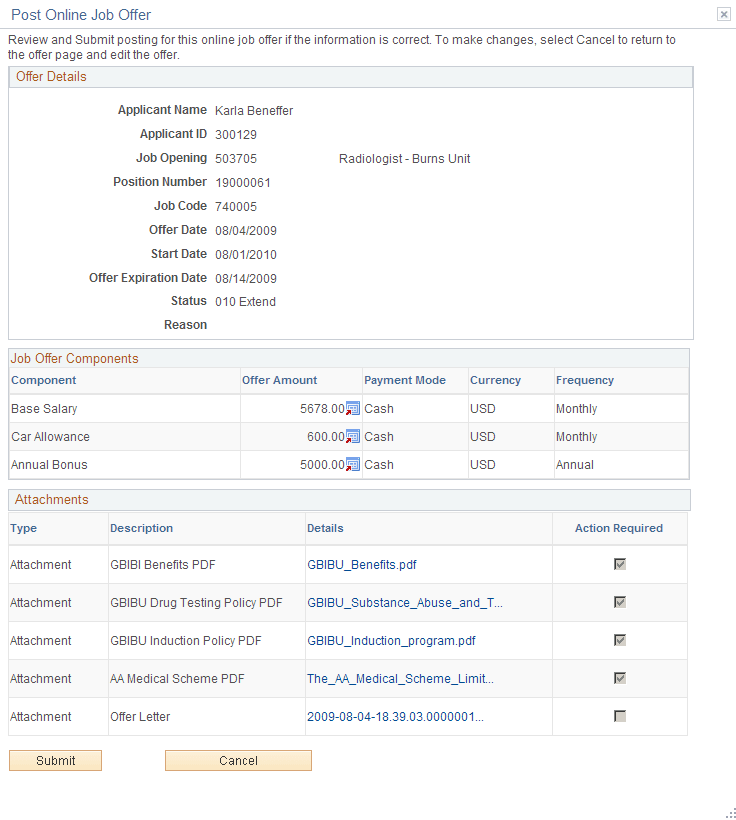View the GBIBU_Induction_program.pdf attachment

(390, 640)
